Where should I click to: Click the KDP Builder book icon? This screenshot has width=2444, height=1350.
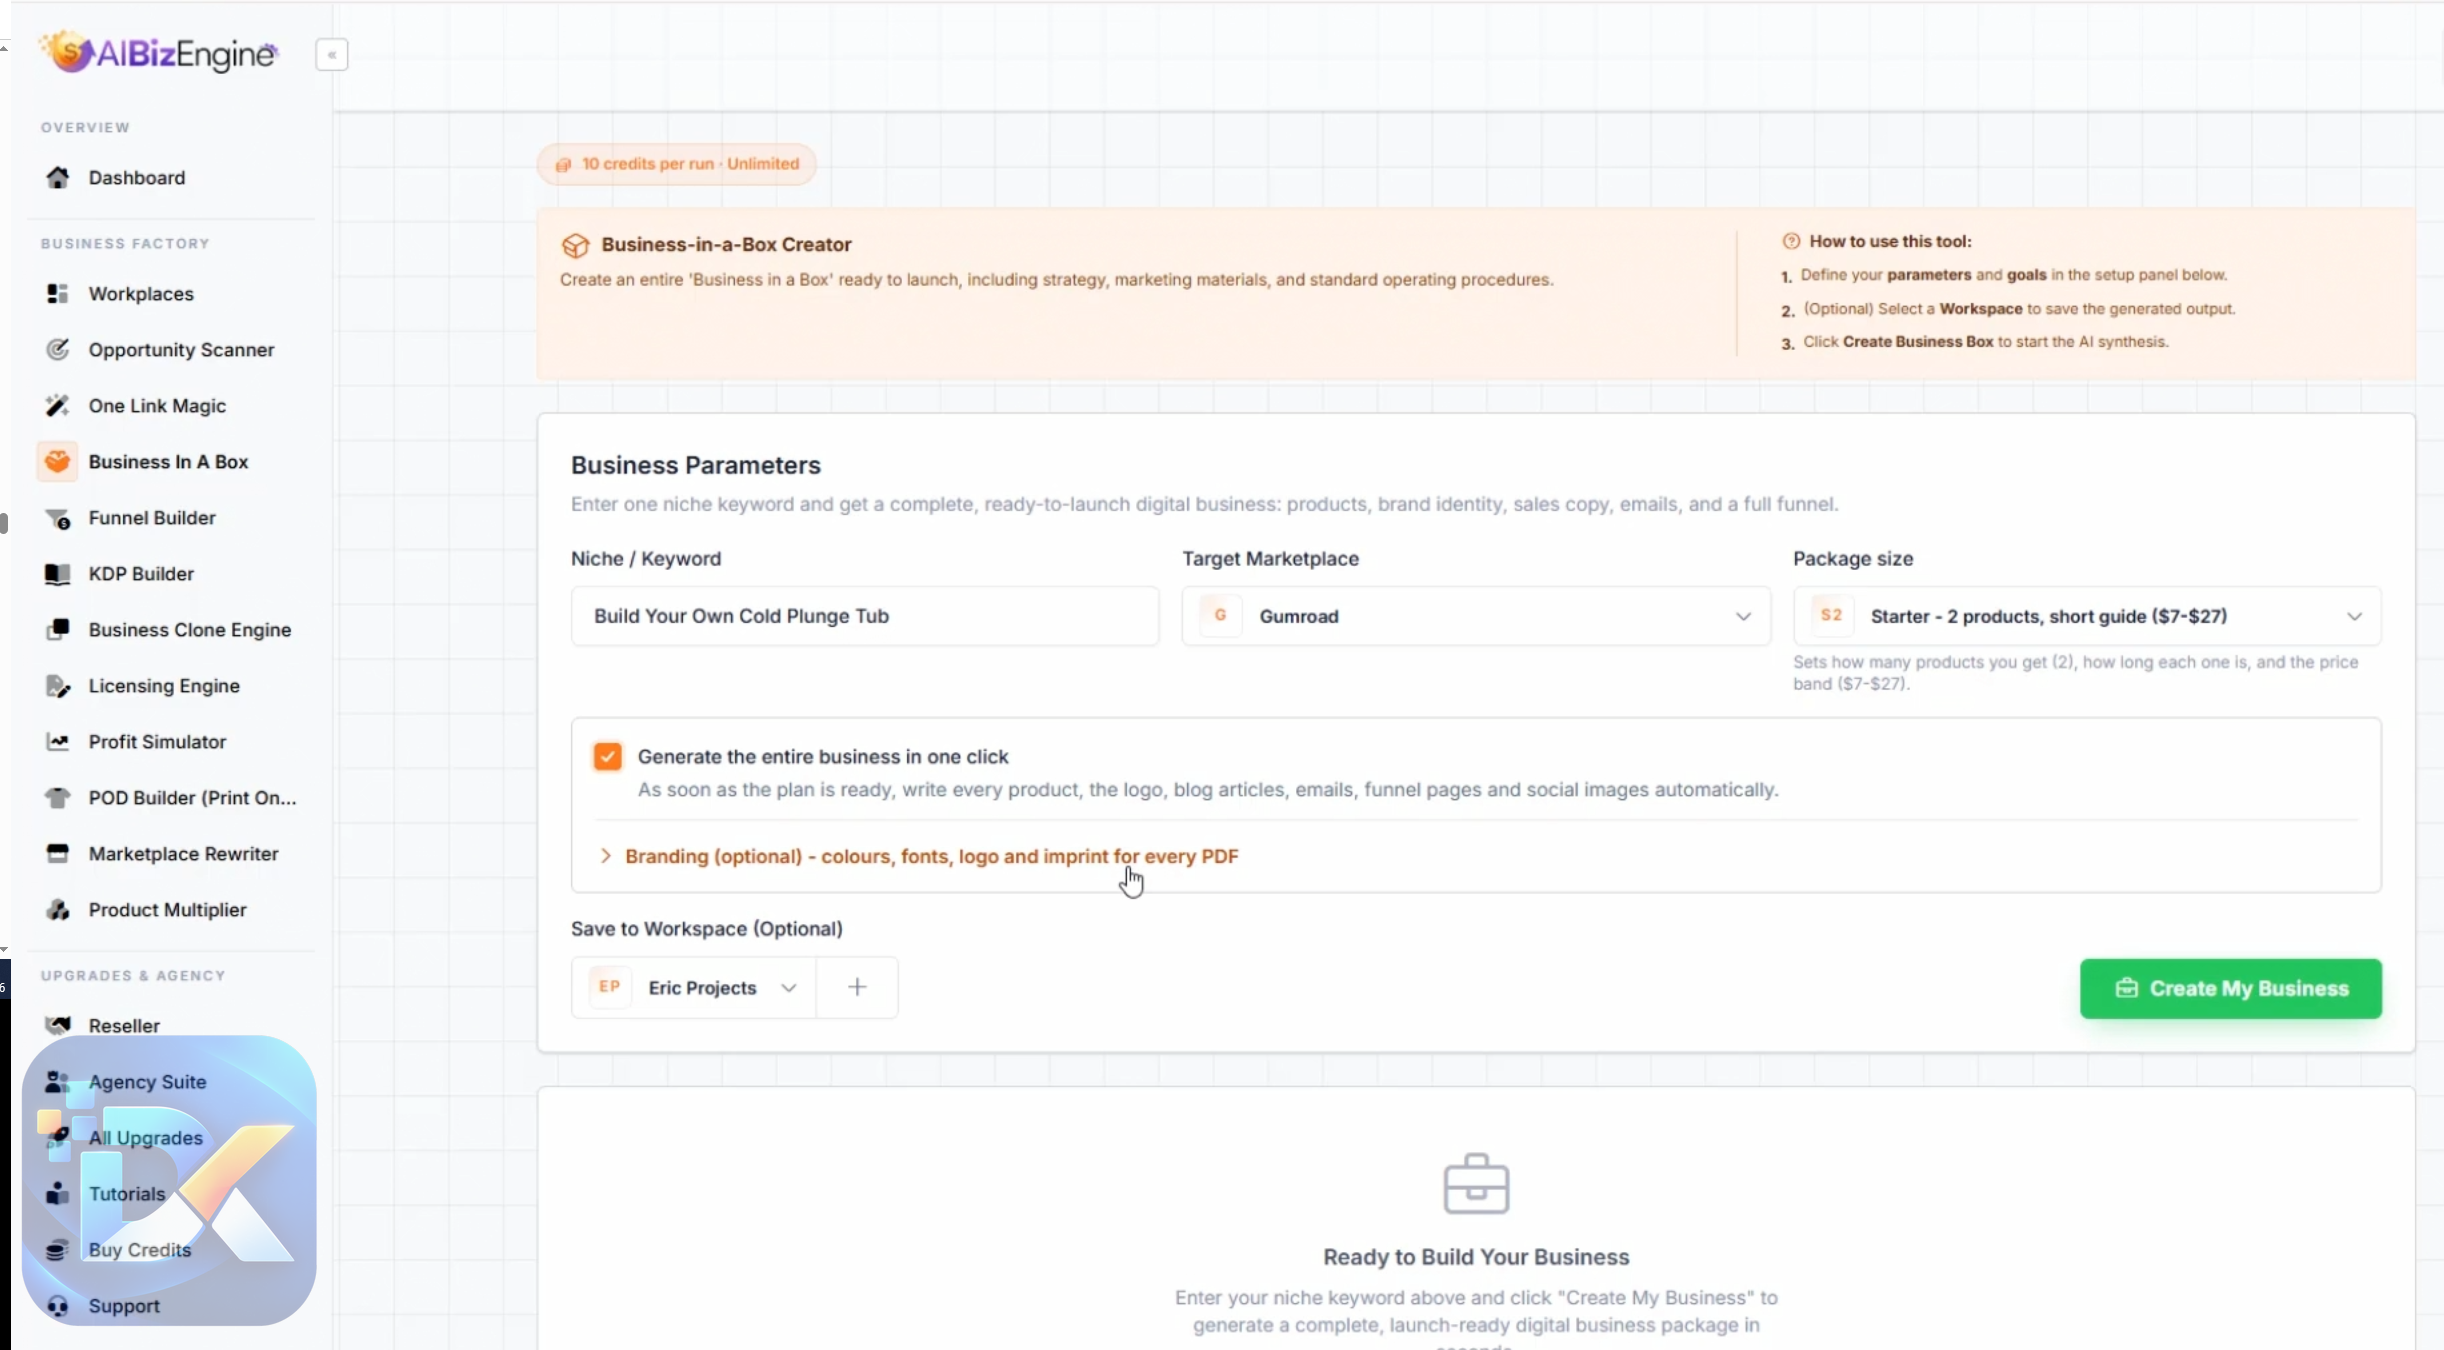click(x=58, y=574)
